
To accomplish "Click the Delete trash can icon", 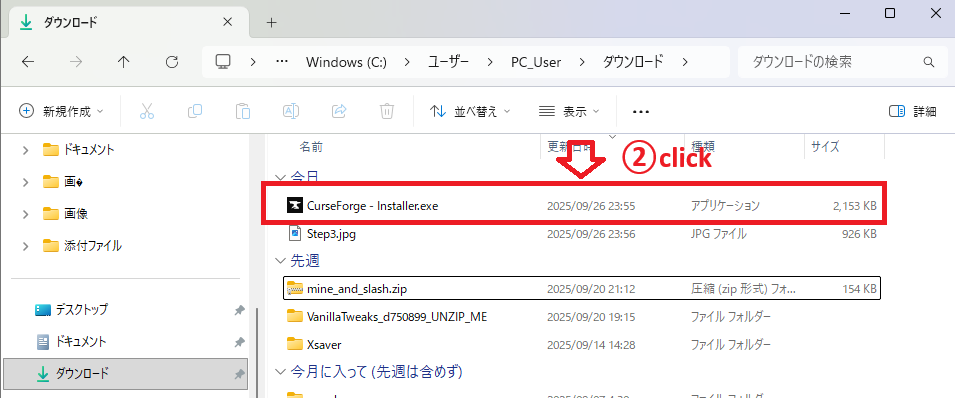I will pos(387,111).
